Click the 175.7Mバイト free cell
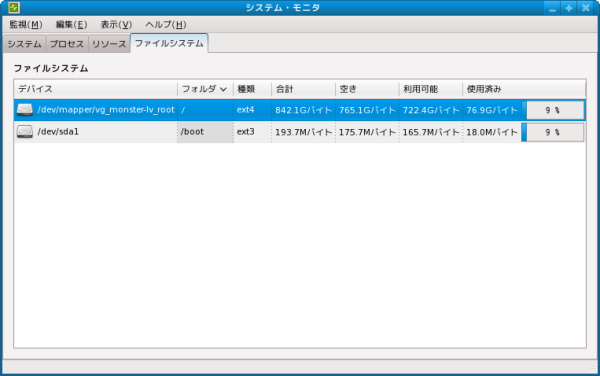 point(367,132)
